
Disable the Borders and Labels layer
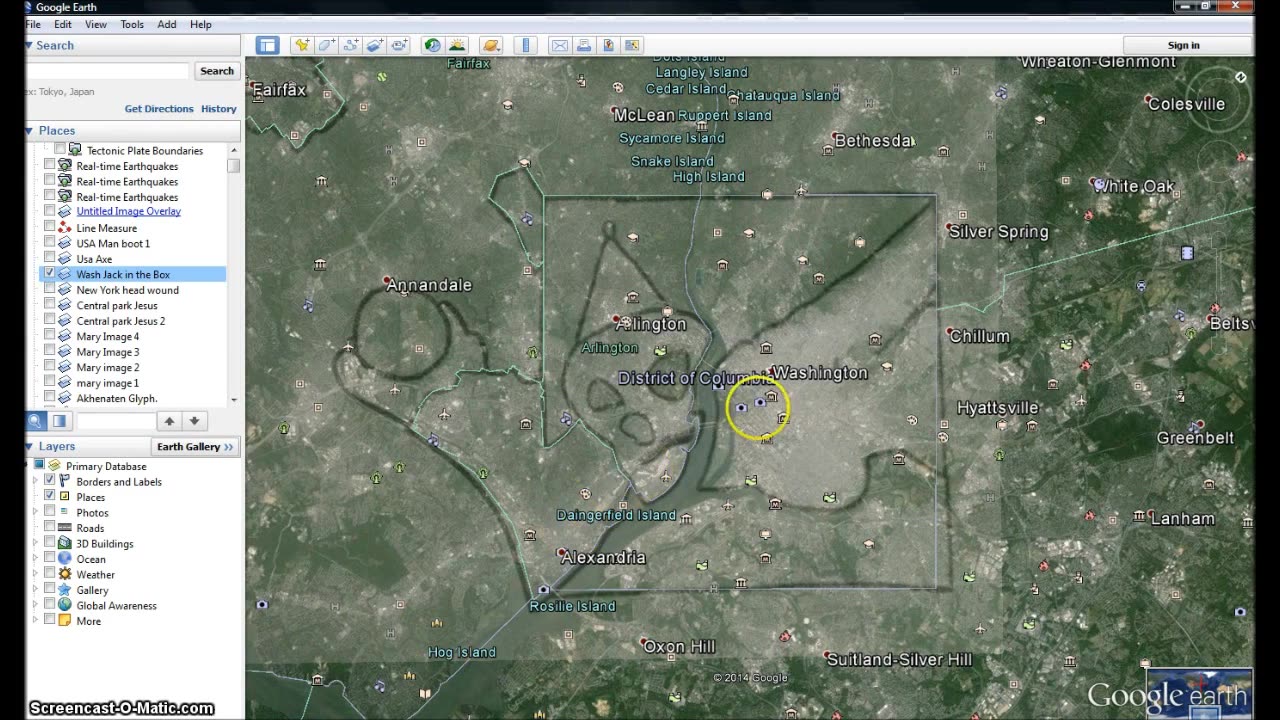point(49,481)
